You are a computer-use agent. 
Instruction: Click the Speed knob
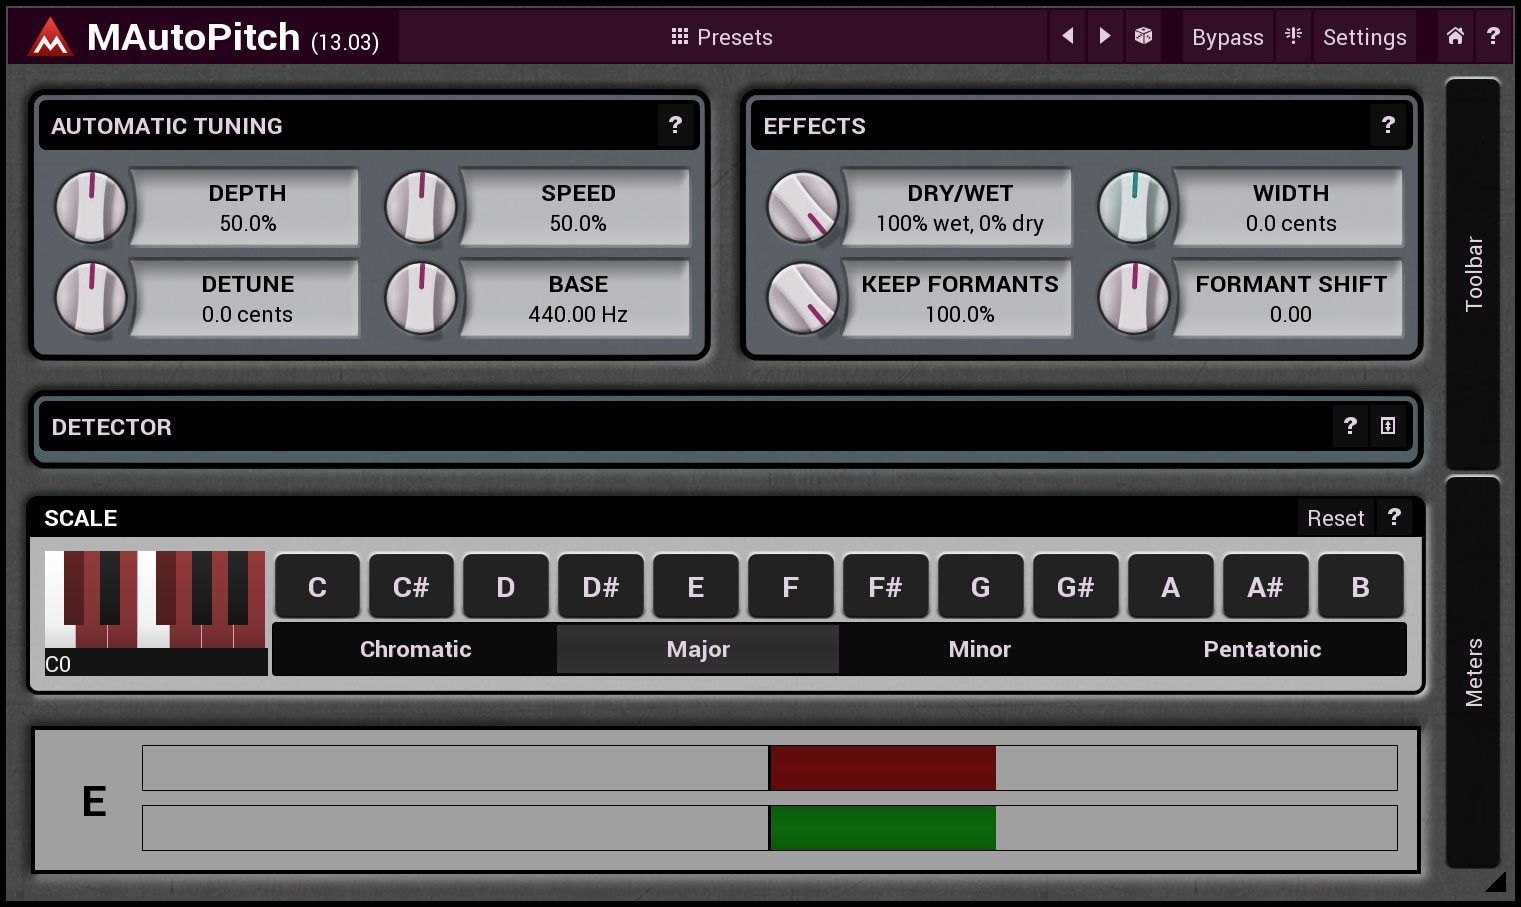pos(421,207)
